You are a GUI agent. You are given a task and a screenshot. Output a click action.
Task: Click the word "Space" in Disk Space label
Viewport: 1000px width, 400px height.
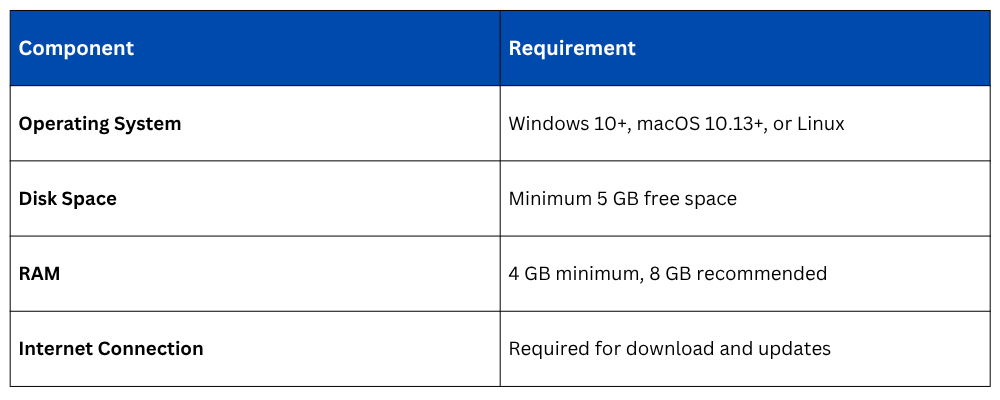tap(91, 199)
